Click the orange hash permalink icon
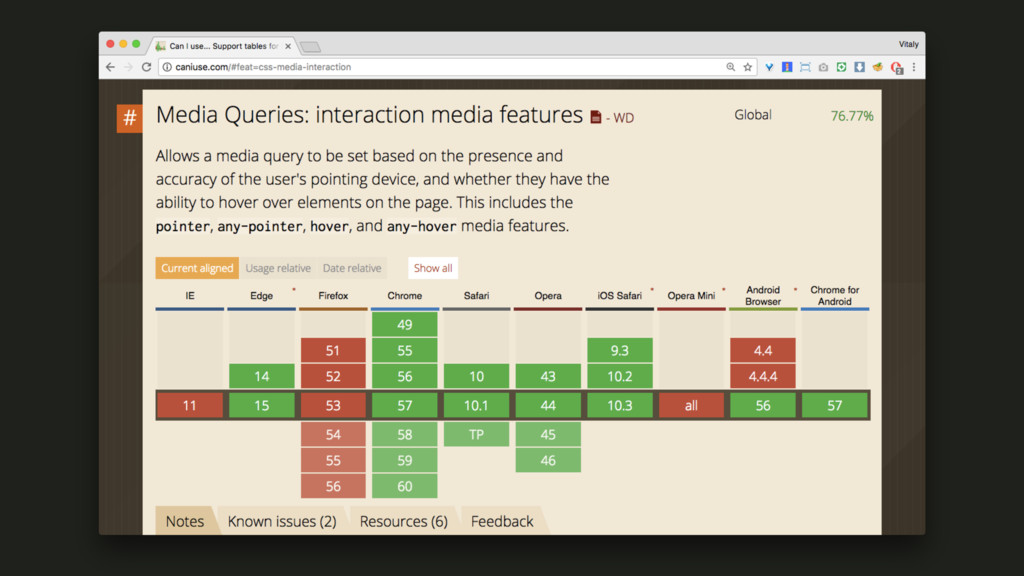 click(129, 118)
